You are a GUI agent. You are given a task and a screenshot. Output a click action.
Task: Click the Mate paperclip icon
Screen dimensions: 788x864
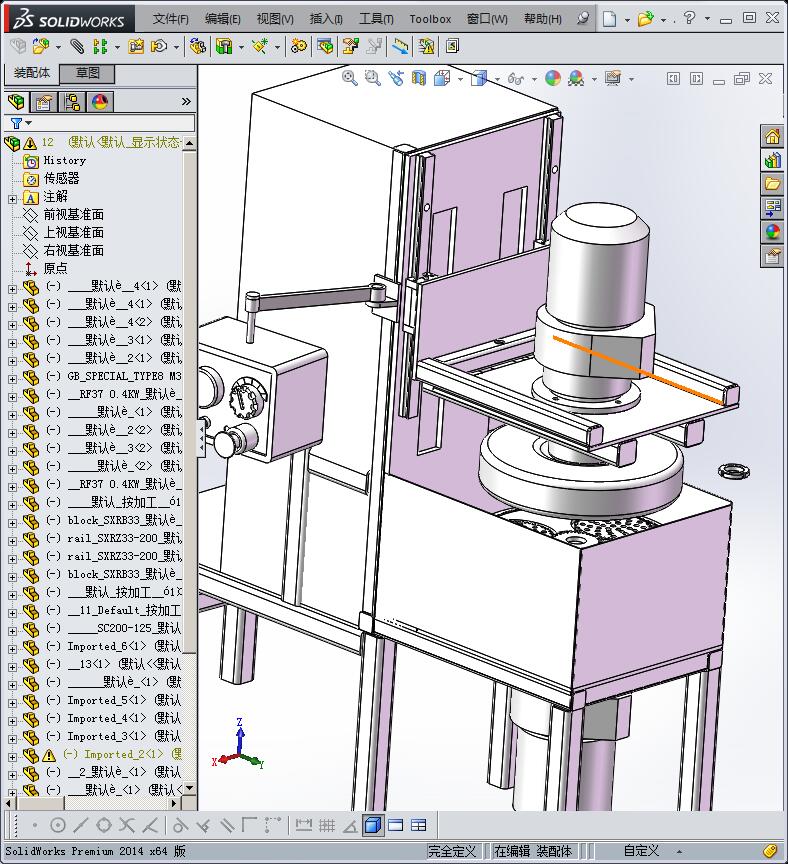(x=77, y=46)
